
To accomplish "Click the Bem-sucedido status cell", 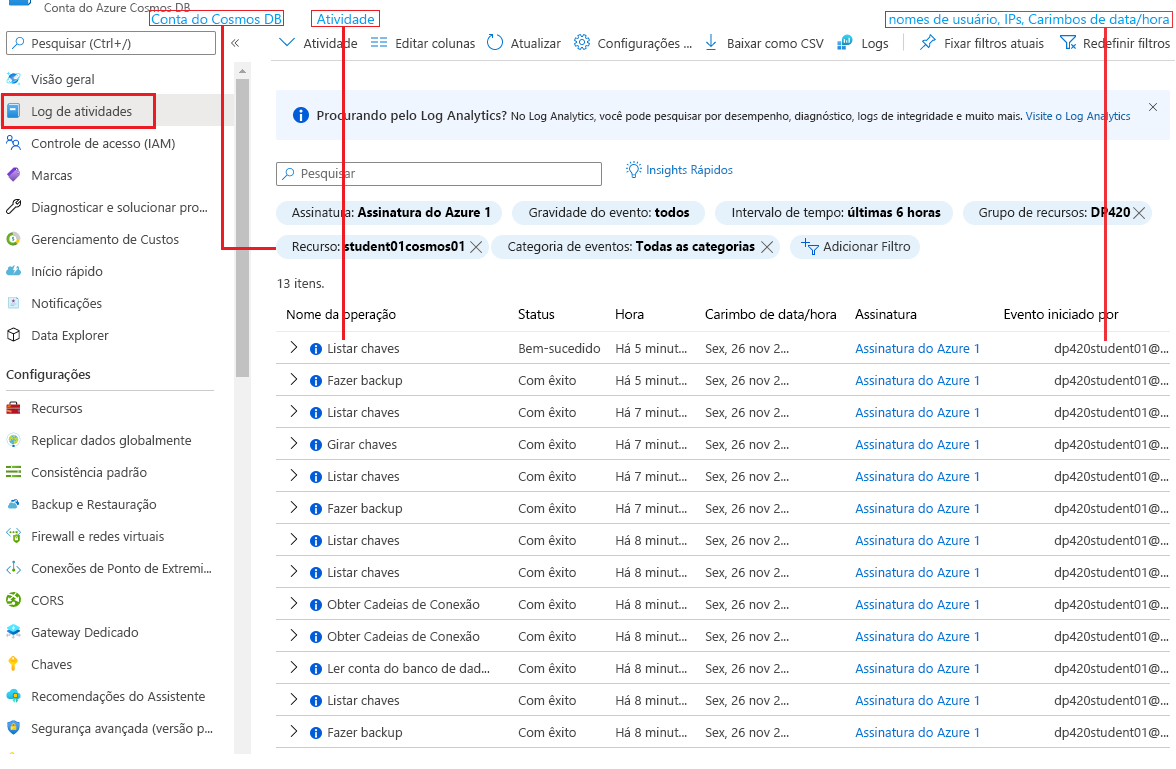I will pyautogui.click(x=559, y=348).
